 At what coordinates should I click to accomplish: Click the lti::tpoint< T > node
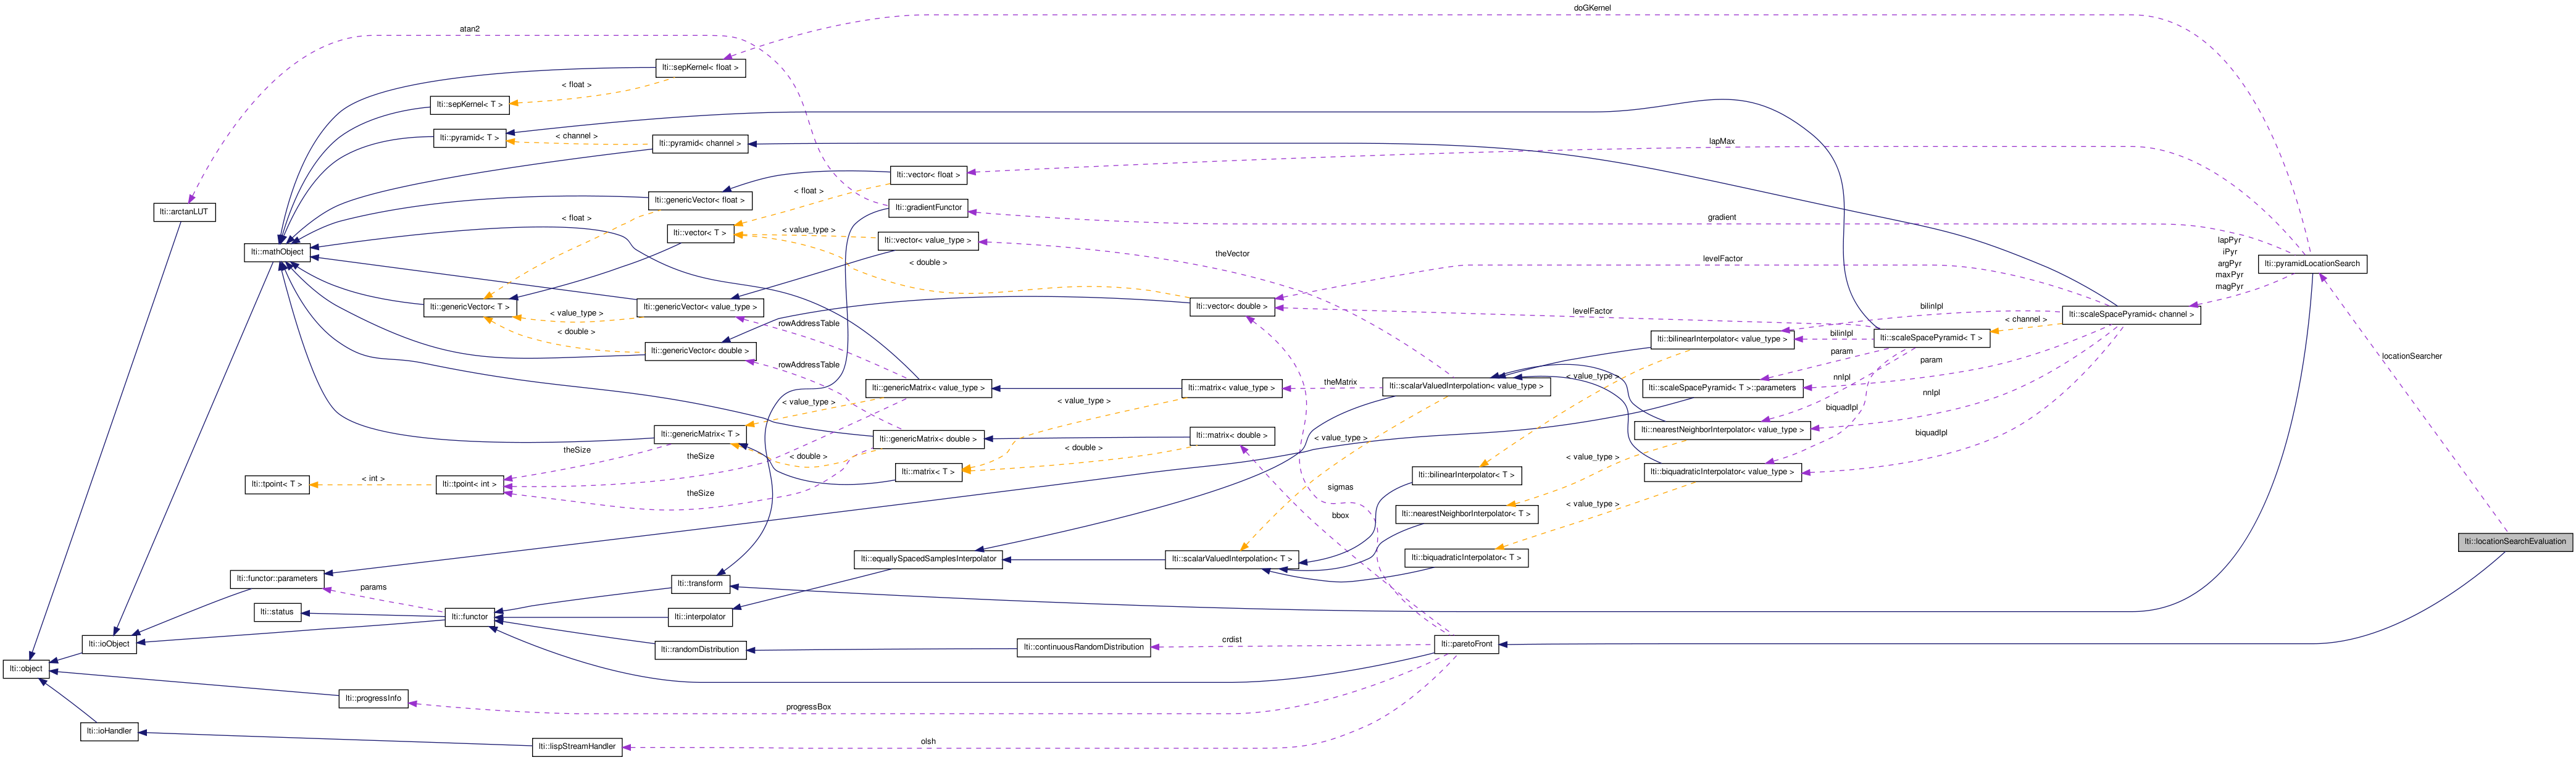[x=276, y=484]
